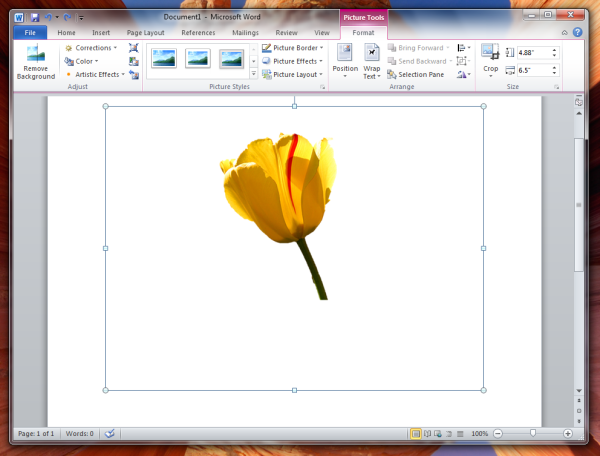Click the Selection Pane button

click(x=416, y=74)
